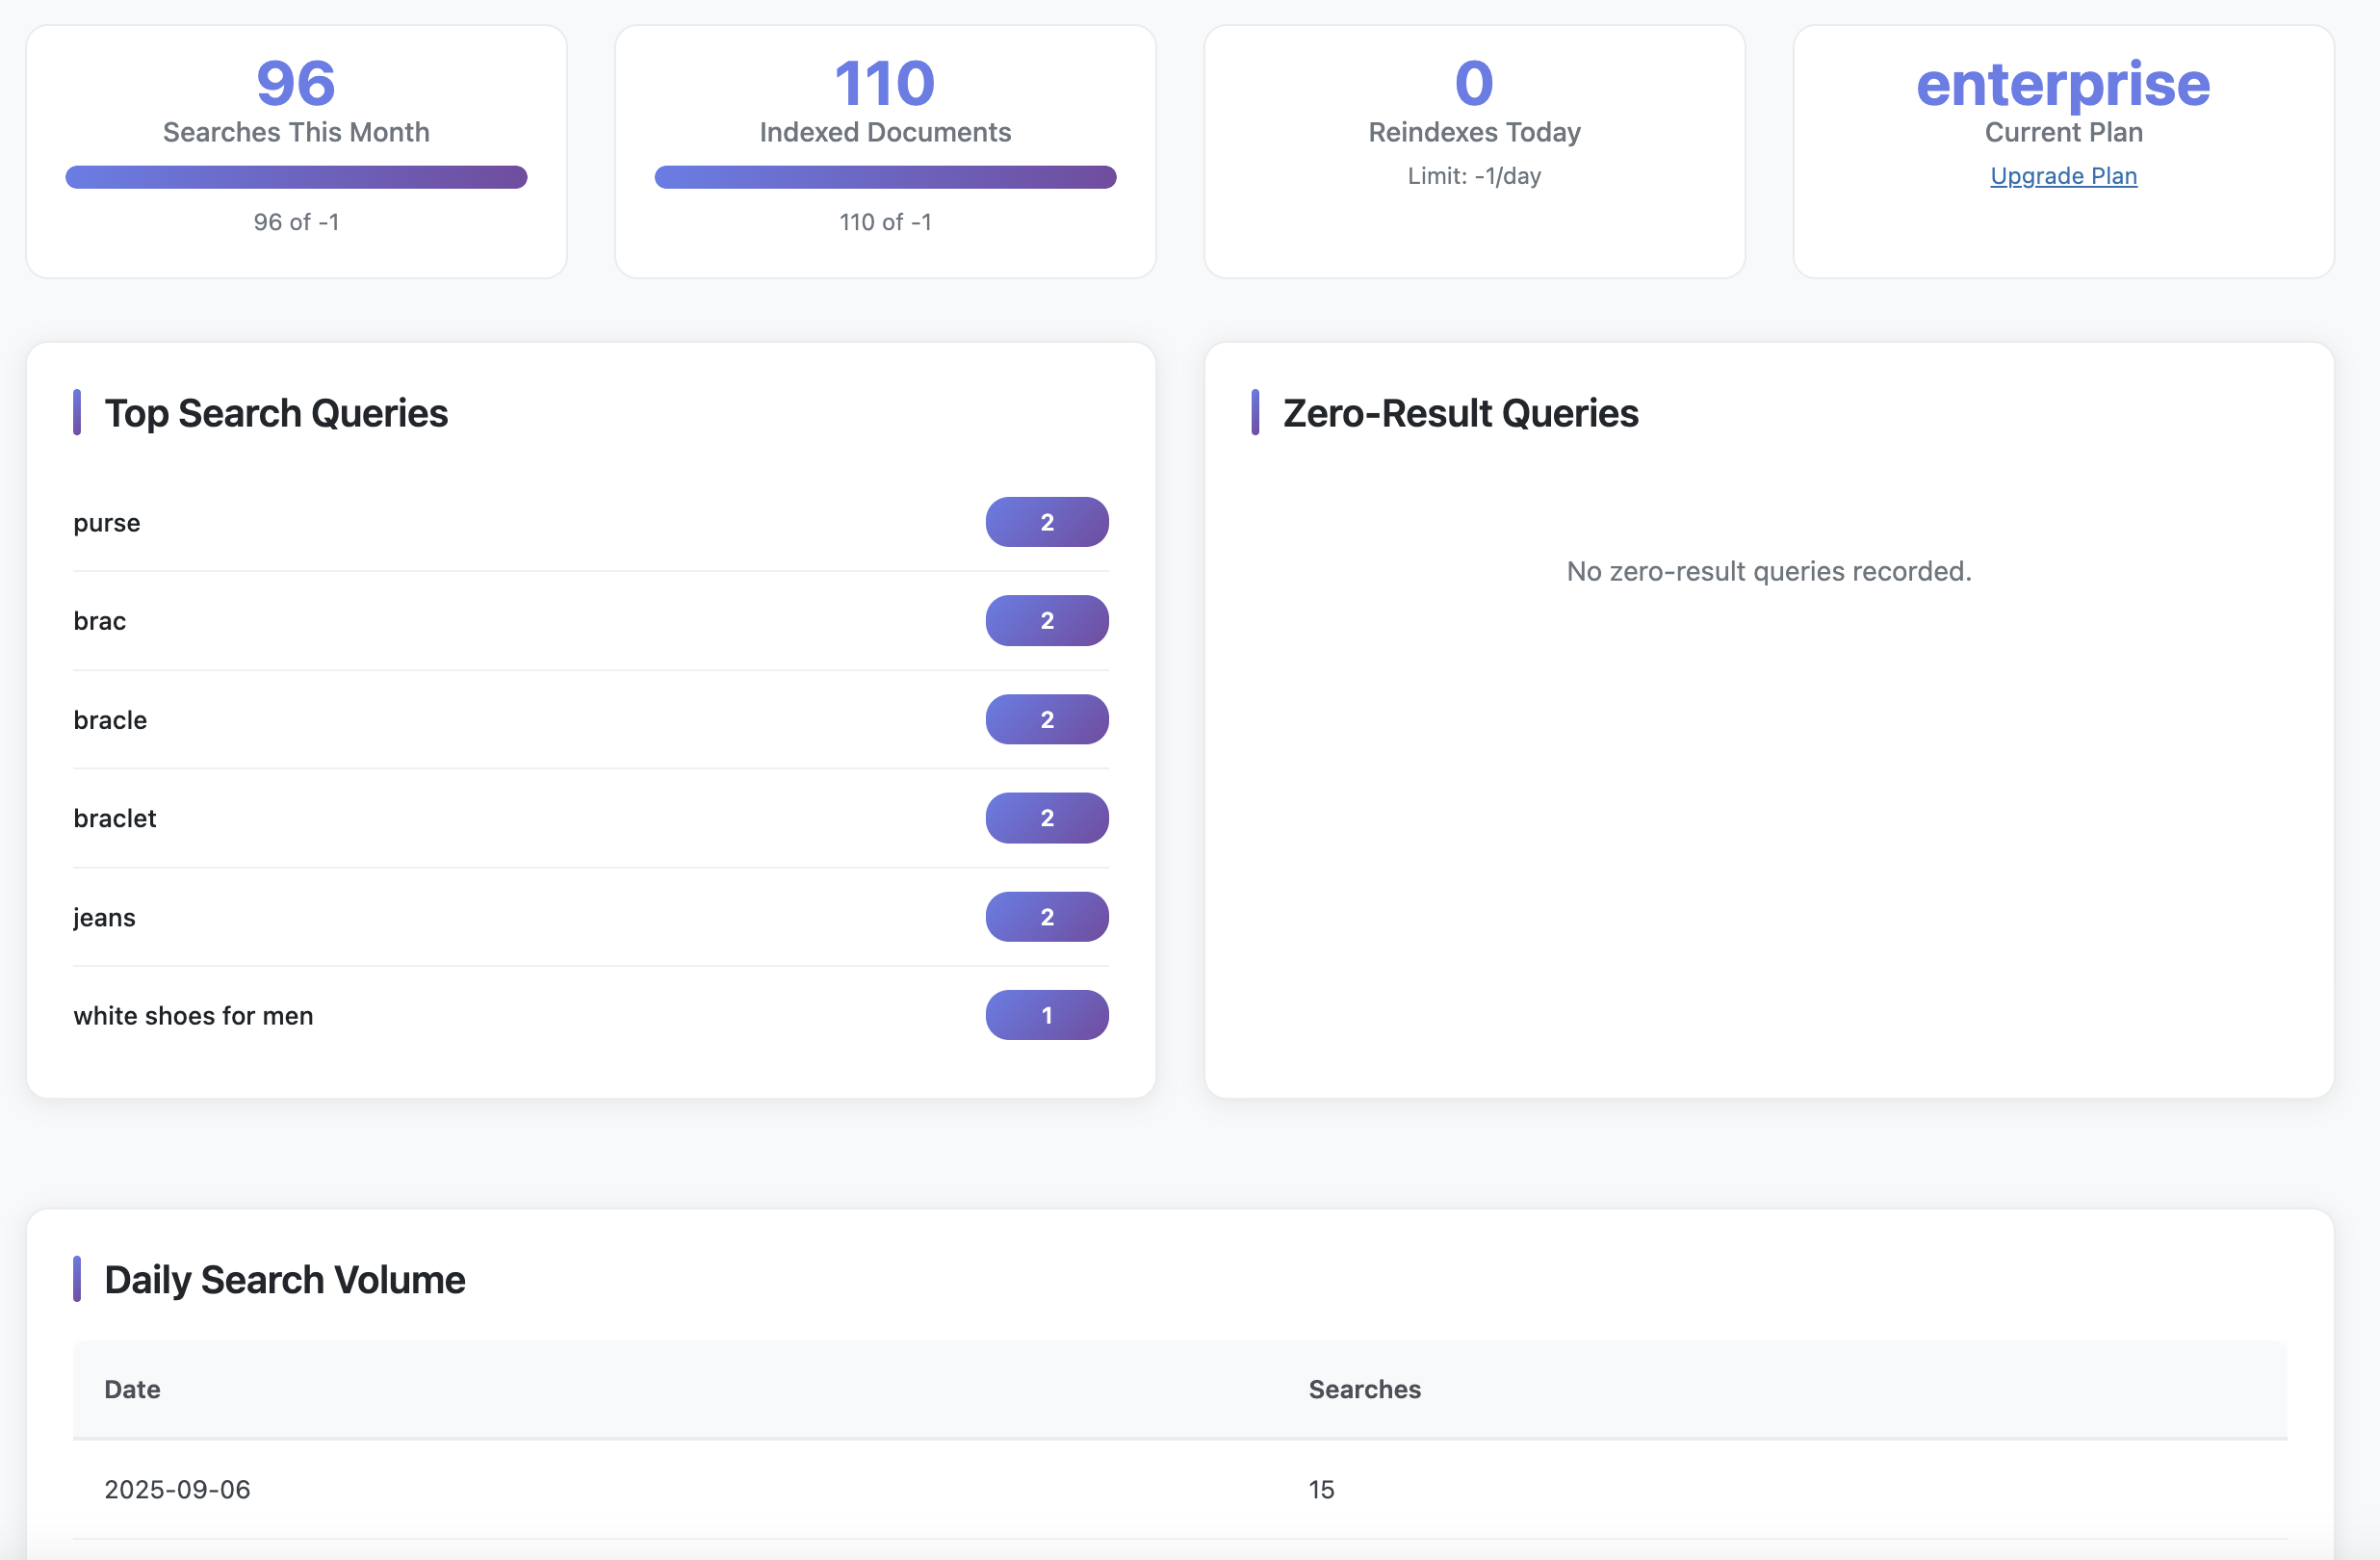Screen dimensions: 2380x1560
Task: Click the count badge next to 'braclet'
Action: [x=1047, y=817]
